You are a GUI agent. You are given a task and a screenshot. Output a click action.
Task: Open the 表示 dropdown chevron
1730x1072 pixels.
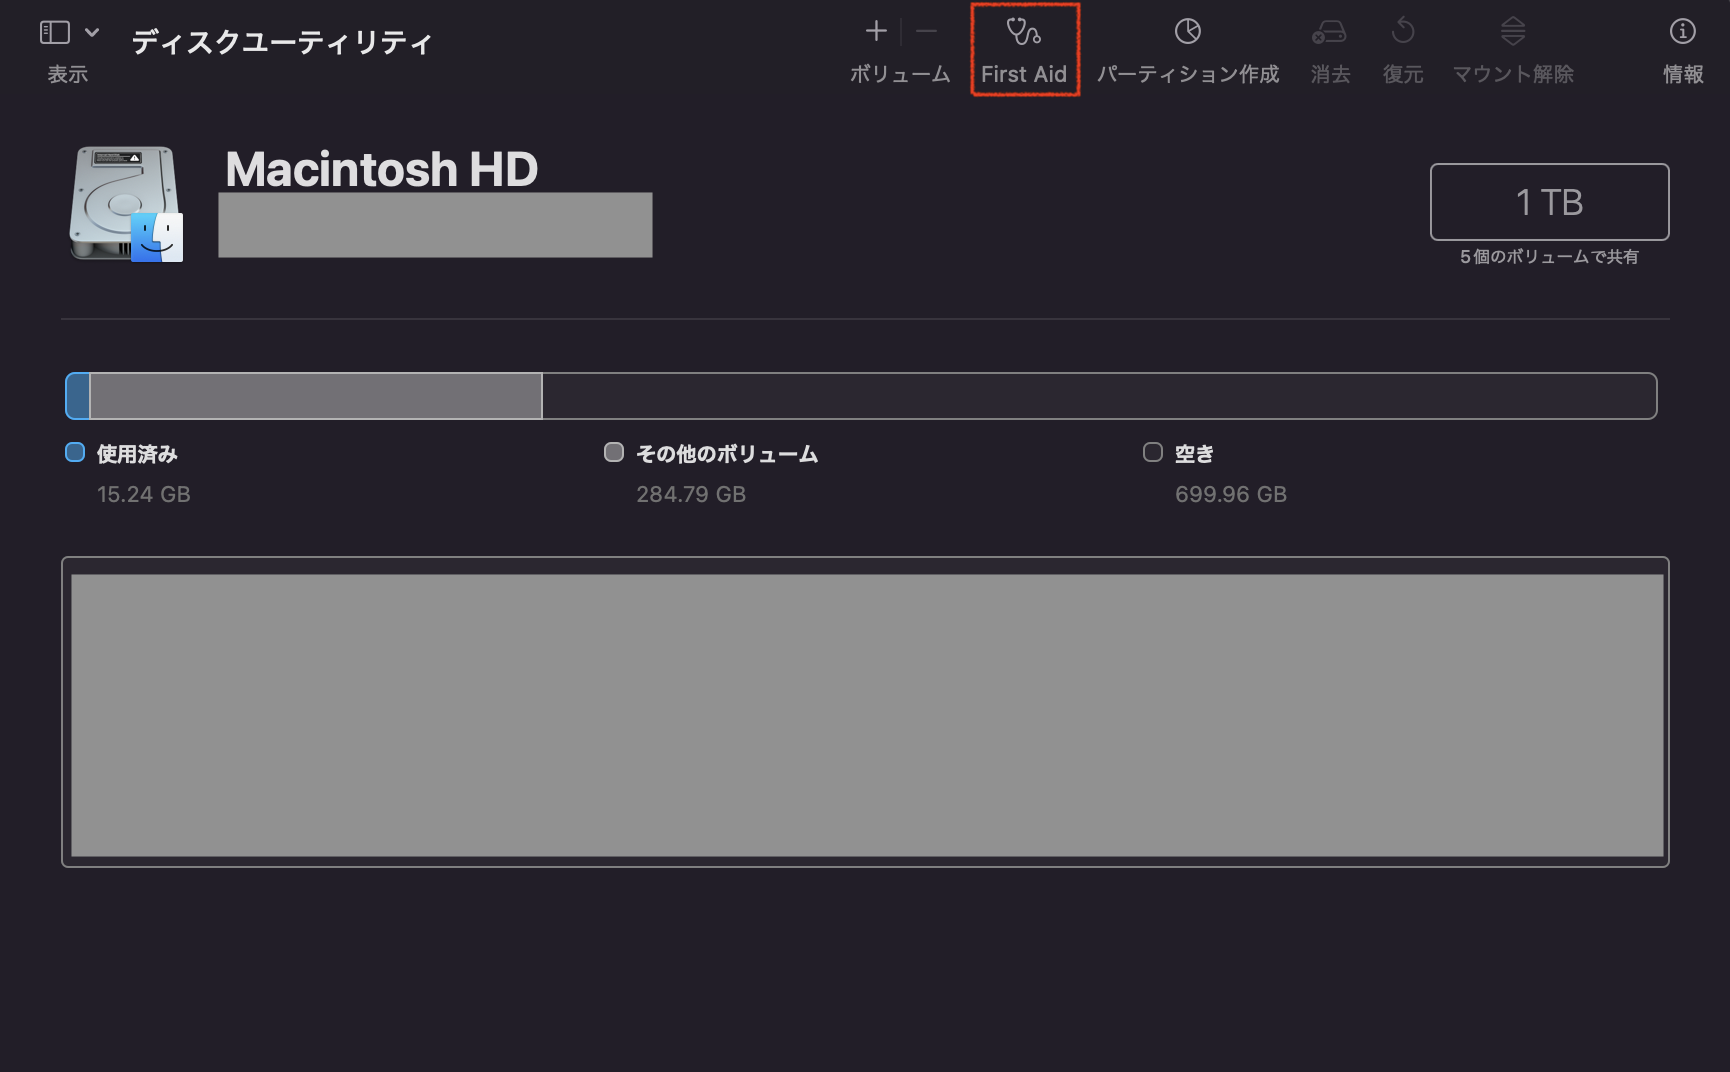(92, 32)
